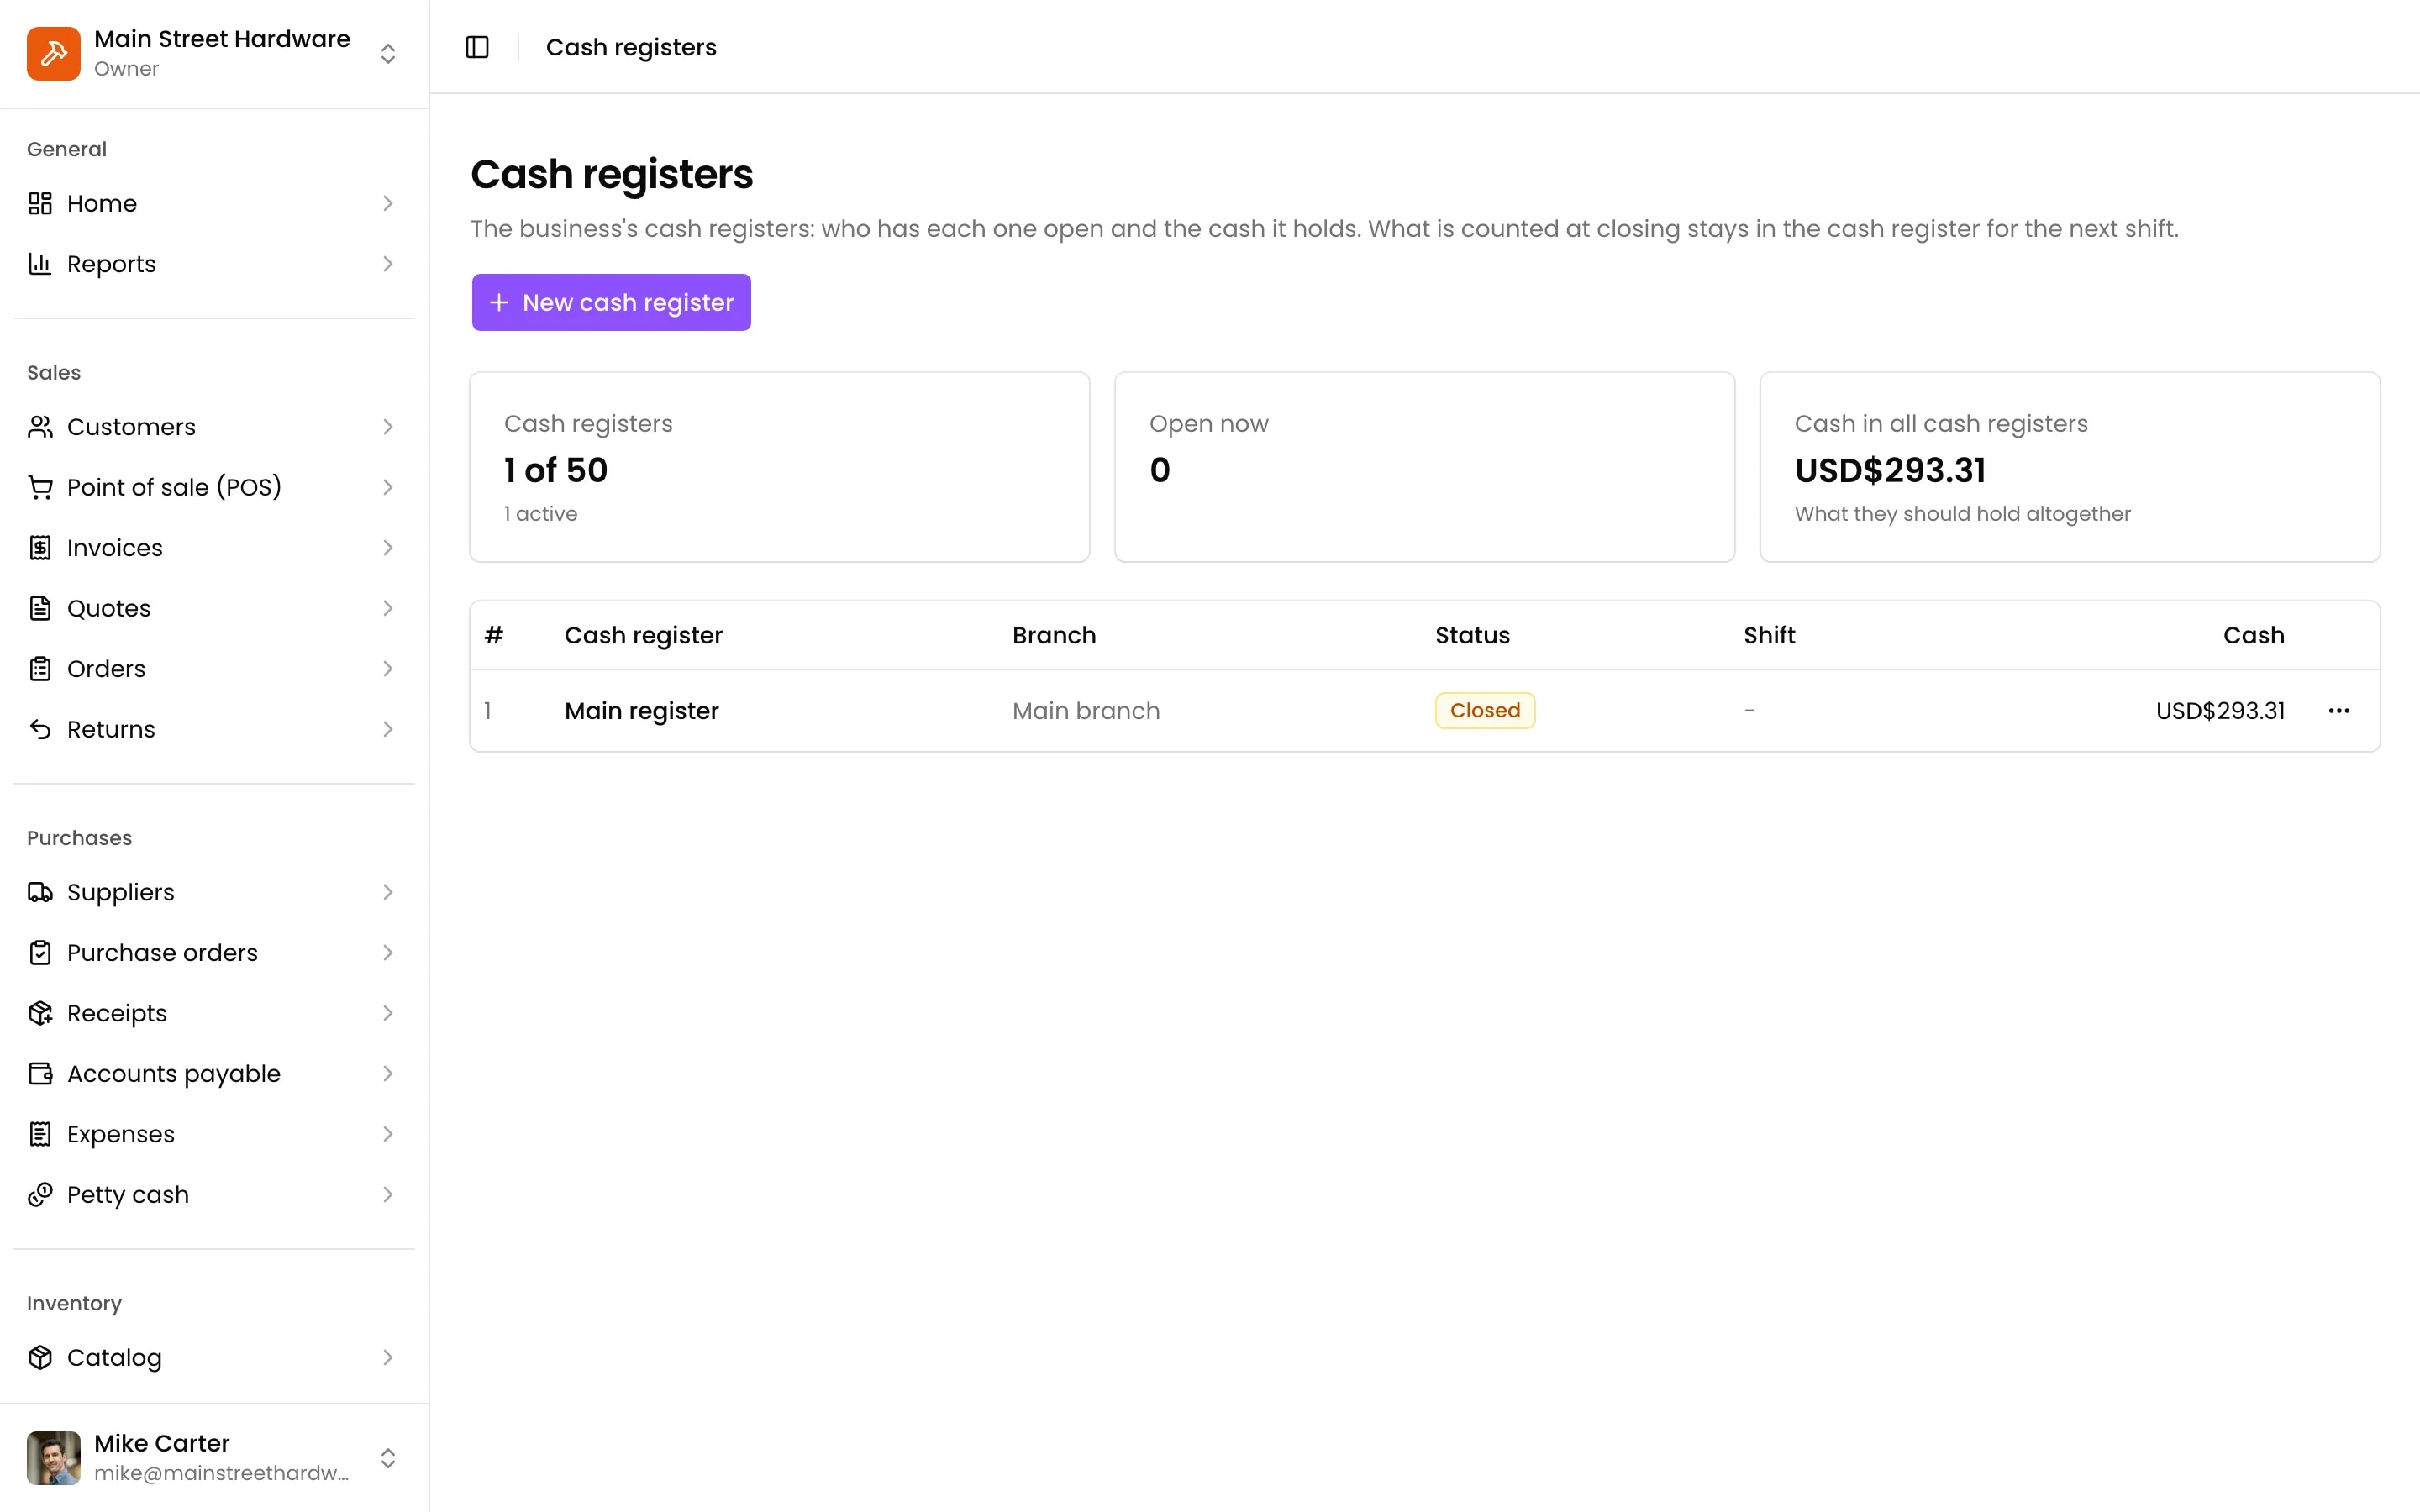2420x1512 pixels.
Task: Click the Main Street Hardware logo icon
Action: click(x=53, y=53)
